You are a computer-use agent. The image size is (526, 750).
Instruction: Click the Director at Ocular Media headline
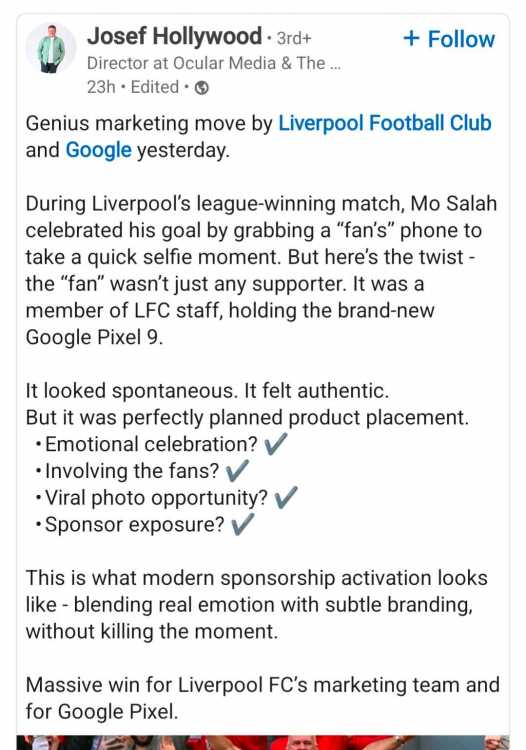pyautogui.click(x=214, y=63)
